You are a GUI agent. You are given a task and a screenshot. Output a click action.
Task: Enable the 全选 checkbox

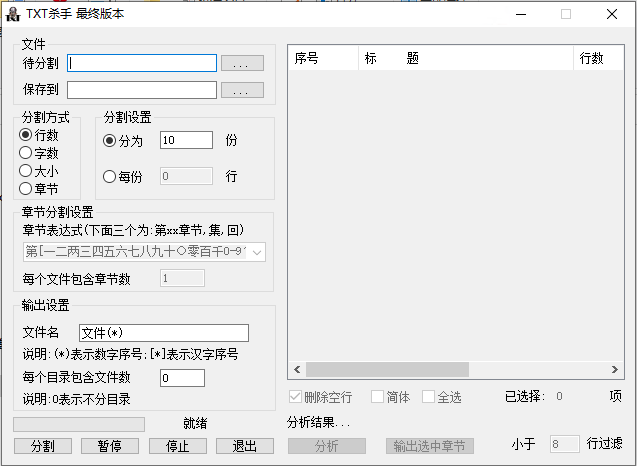pos(429,397)
